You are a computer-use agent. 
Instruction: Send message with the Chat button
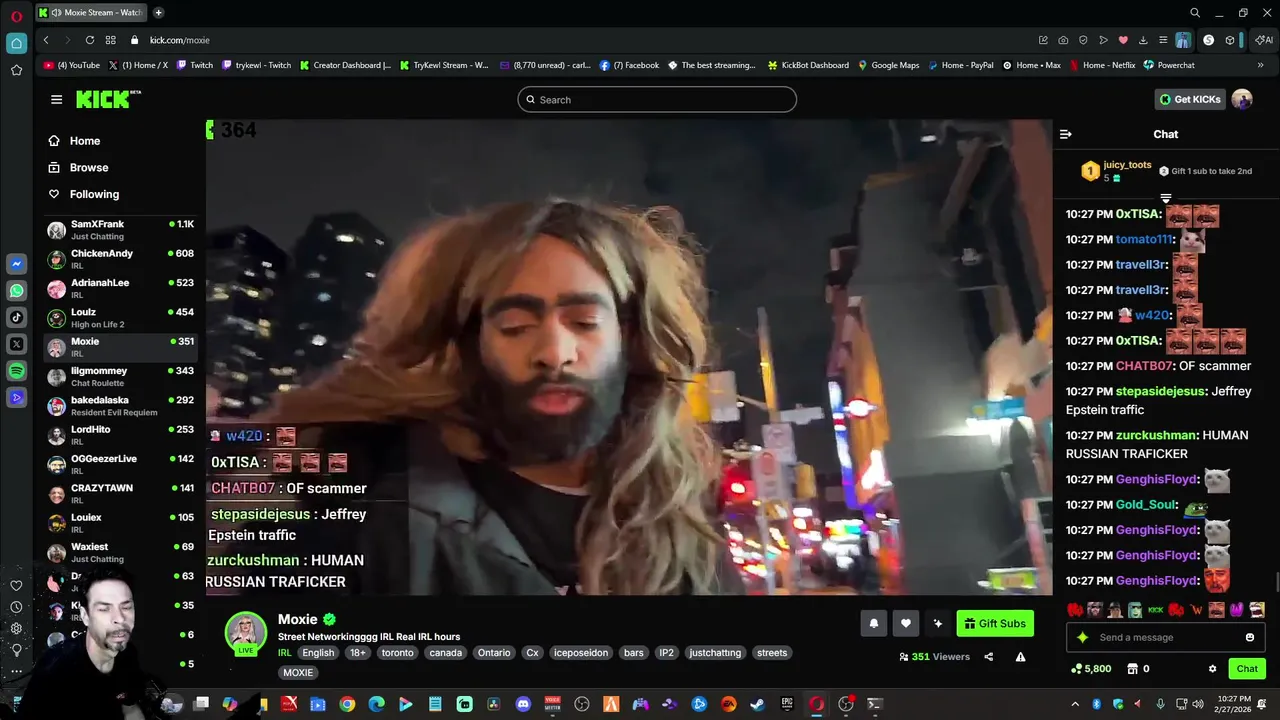[1247, 669]
